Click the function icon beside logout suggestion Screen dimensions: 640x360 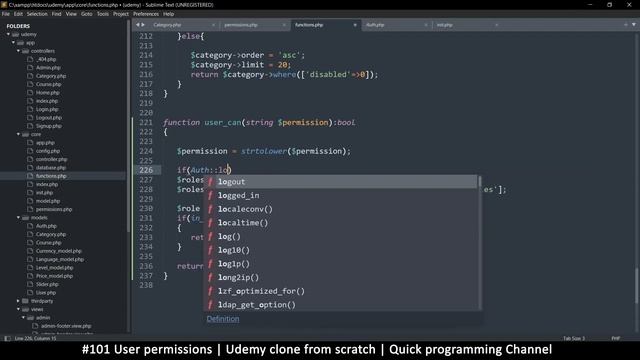click(x=210, y=182)
